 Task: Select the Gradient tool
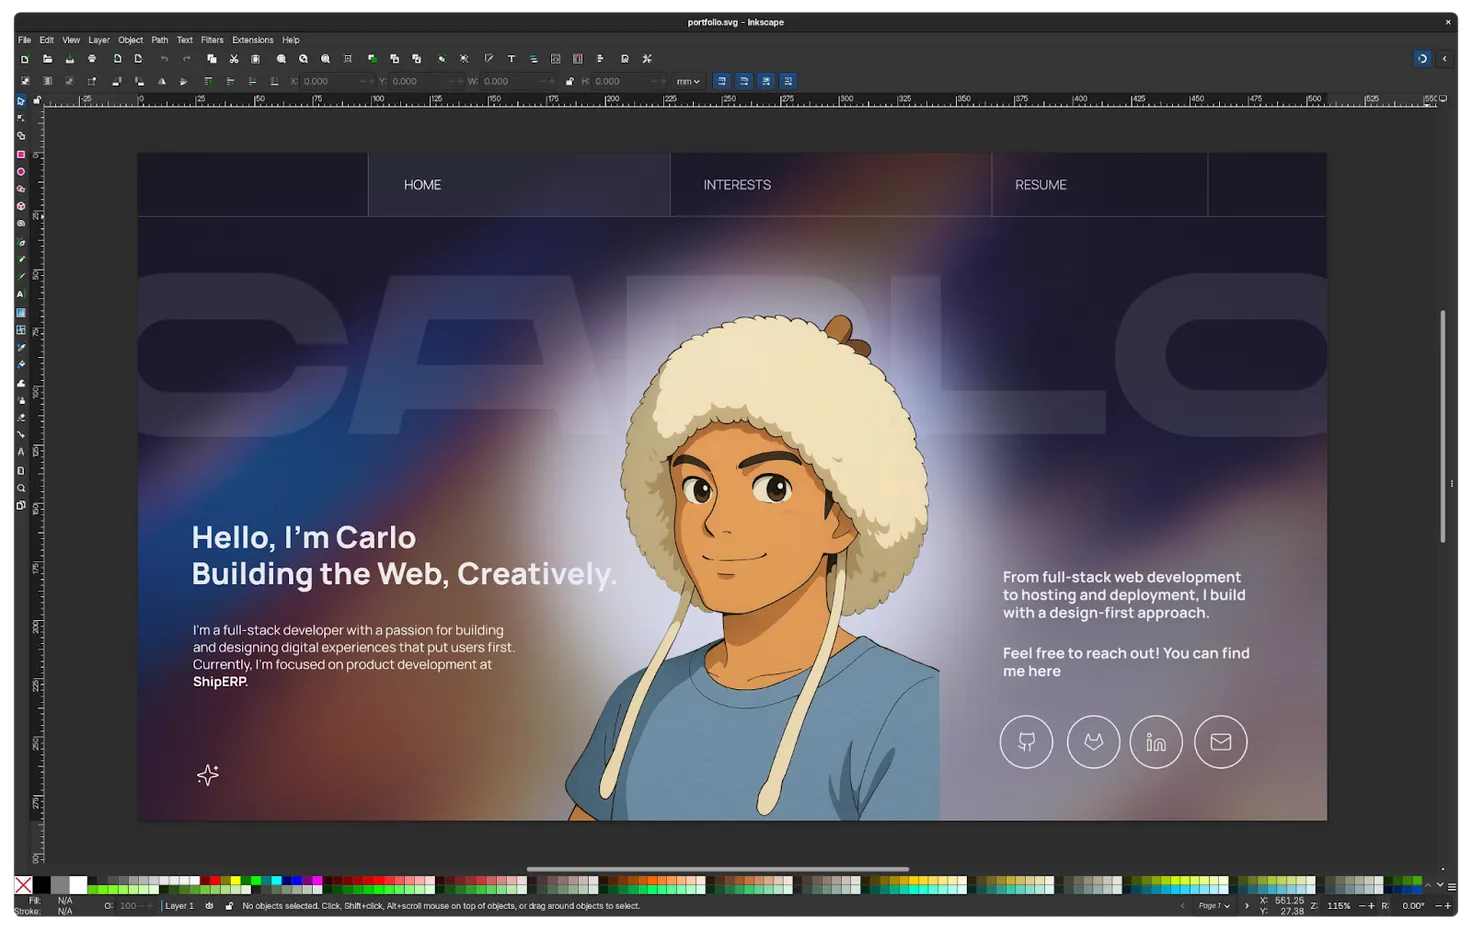coord(21,313)
